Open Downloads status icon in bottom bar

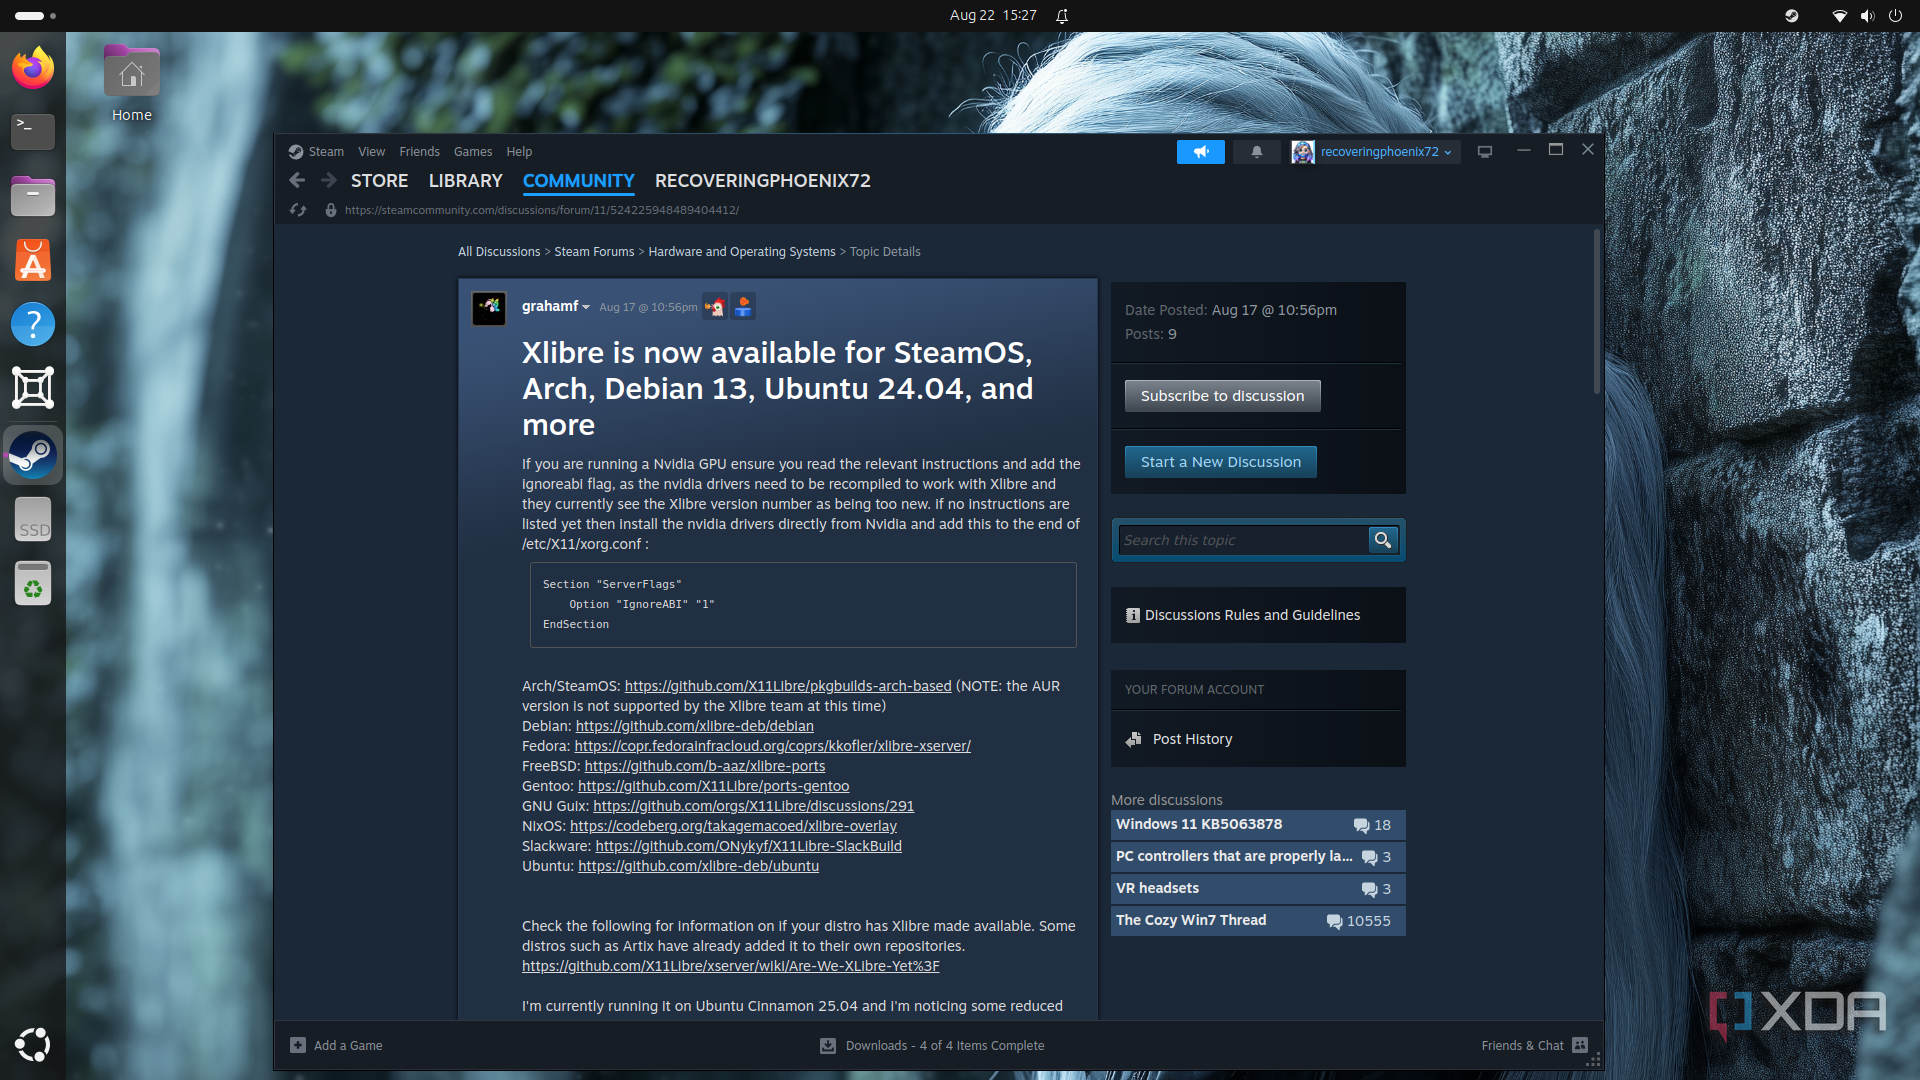(828, 1045)
